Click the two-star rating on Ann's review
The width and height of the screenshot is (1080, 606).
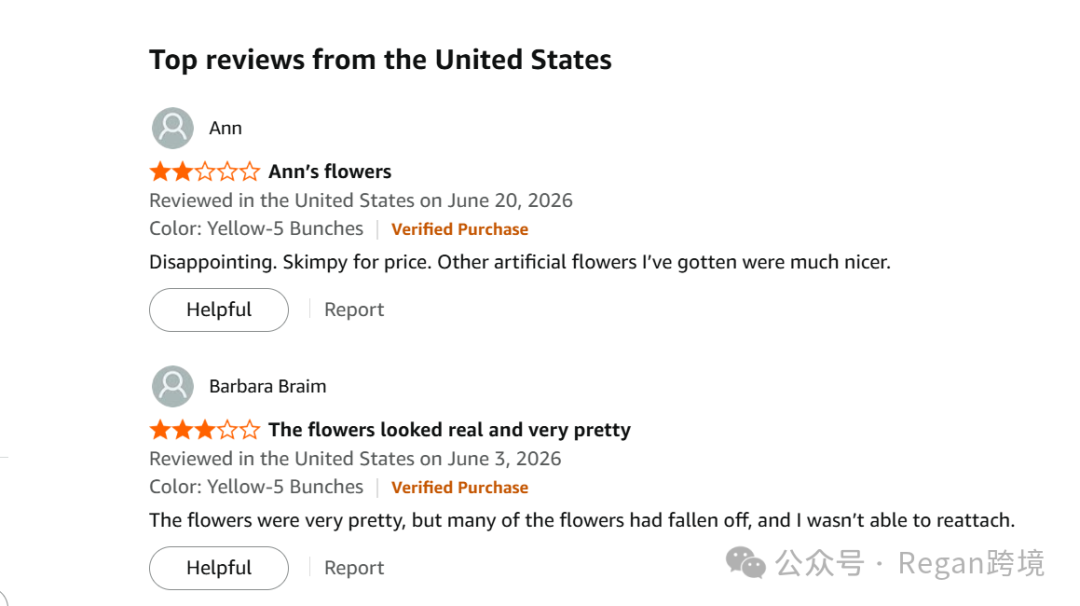(x=205, y=171)
